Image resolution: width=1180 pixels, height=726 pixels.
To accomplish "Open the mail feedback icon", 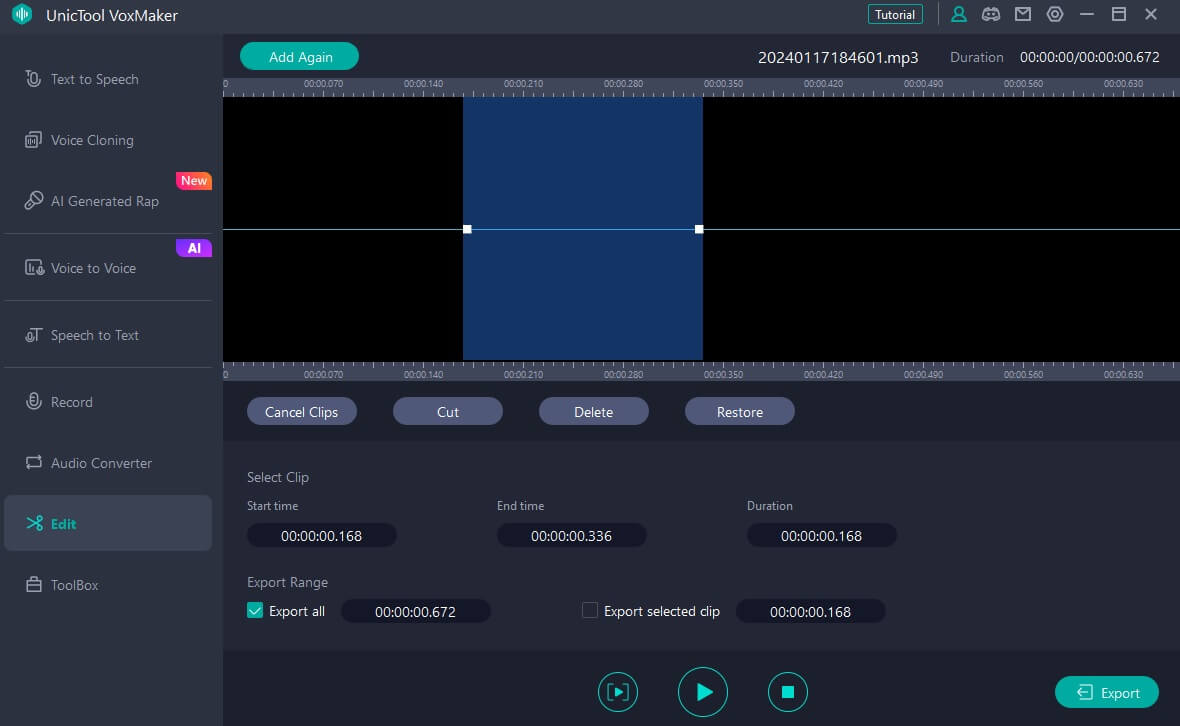I will coord(1022,14).
